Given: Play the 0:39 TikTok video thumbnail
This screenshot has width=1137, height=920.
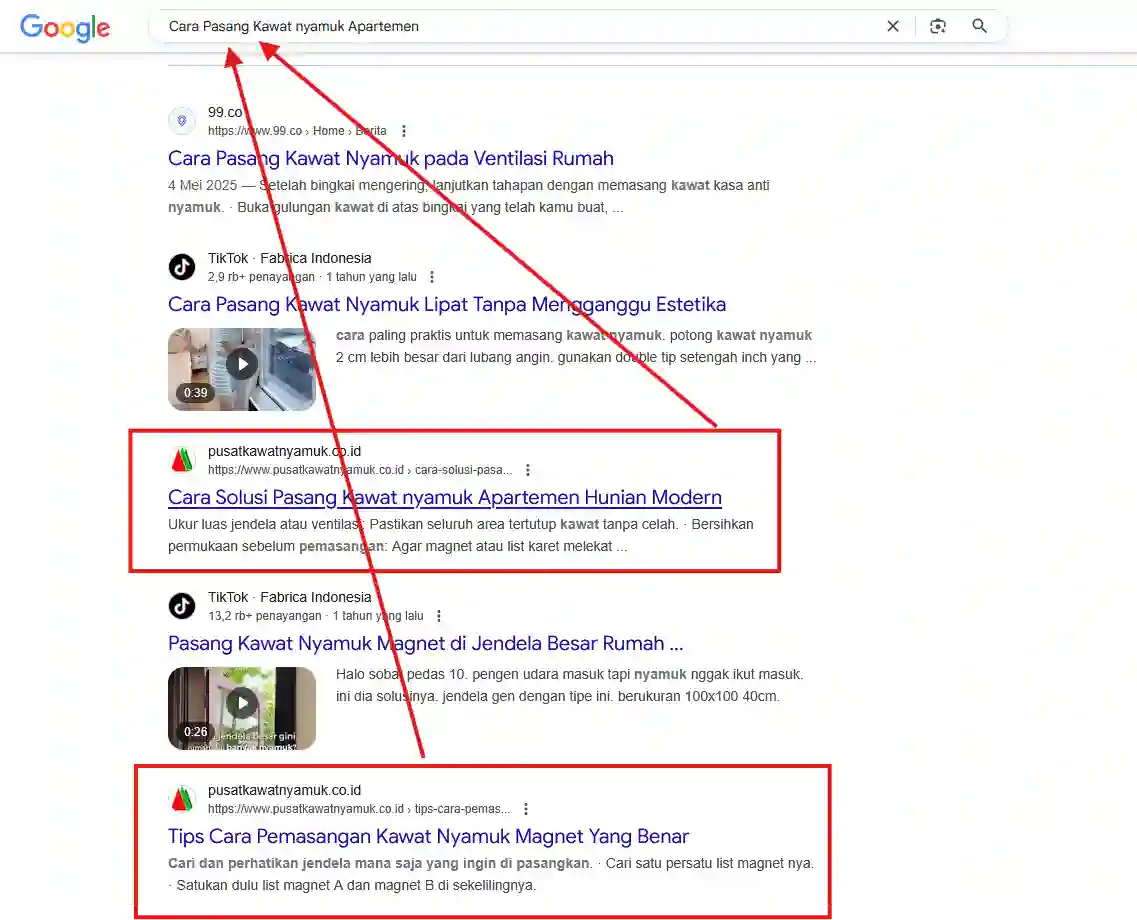Looking at the screenshot, I should 241,369.
